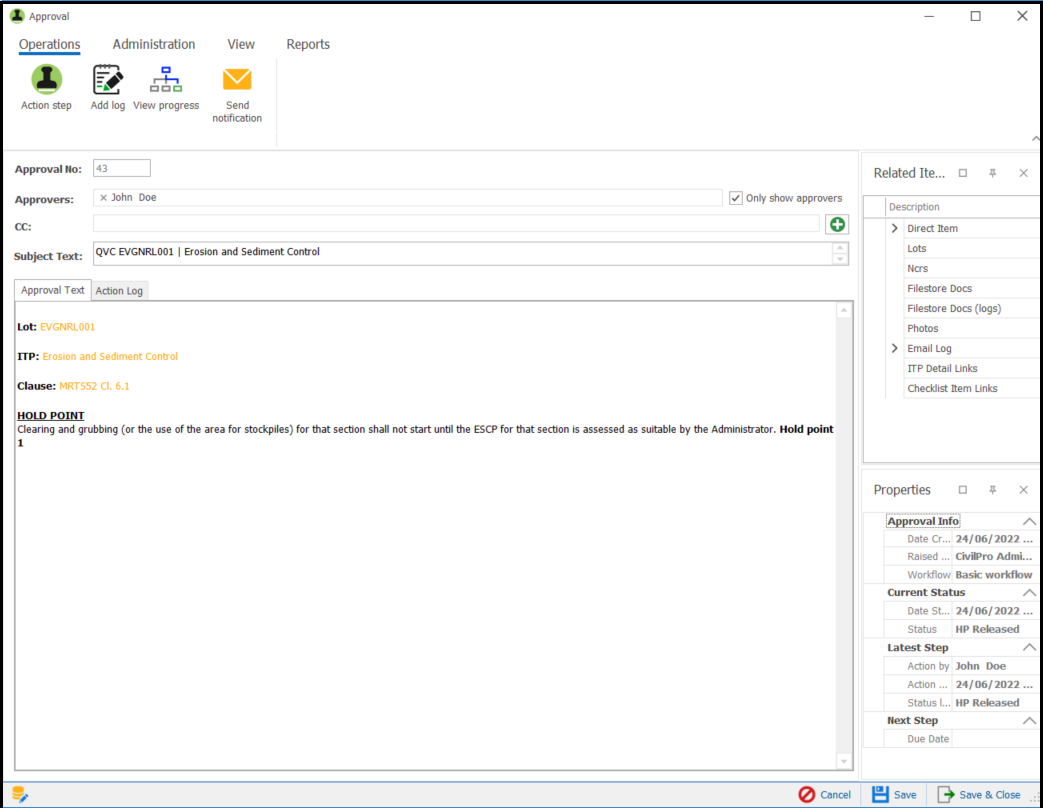Open the Reports ribbon tab

pos(308,44)
